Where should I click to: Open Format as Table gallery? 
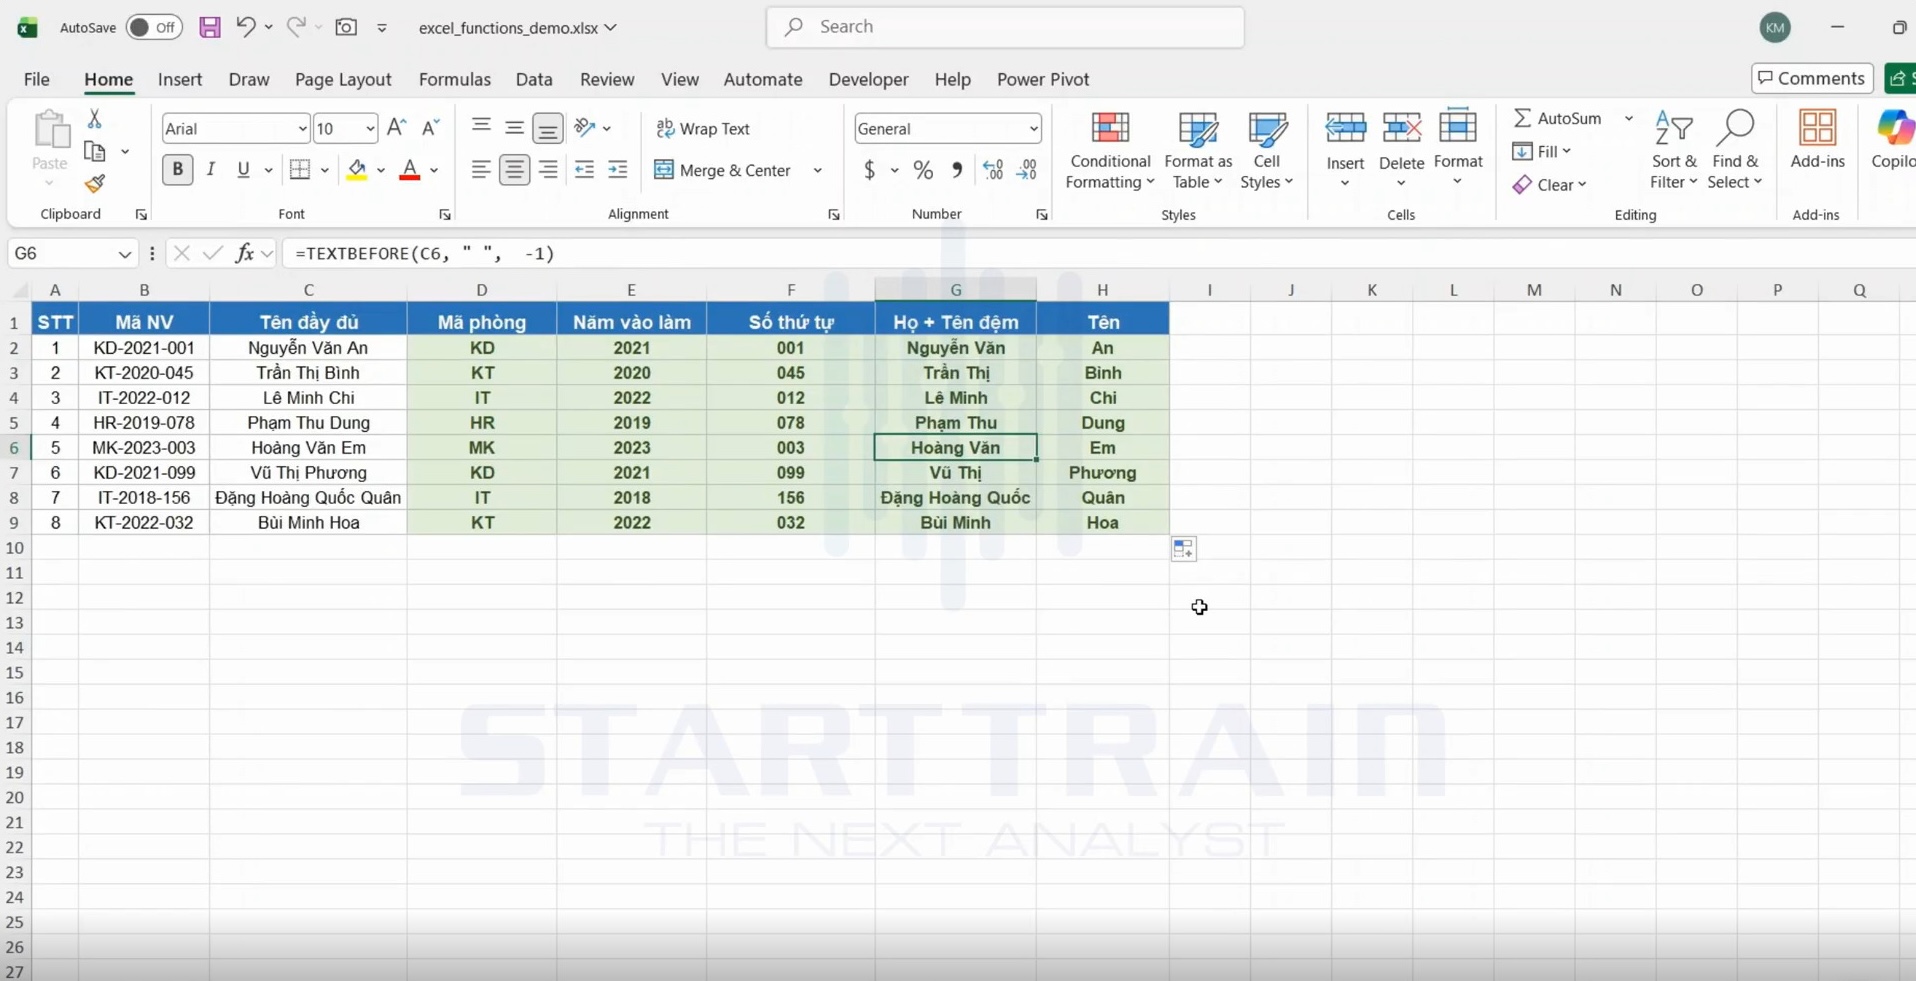(x=1198, y=150)
